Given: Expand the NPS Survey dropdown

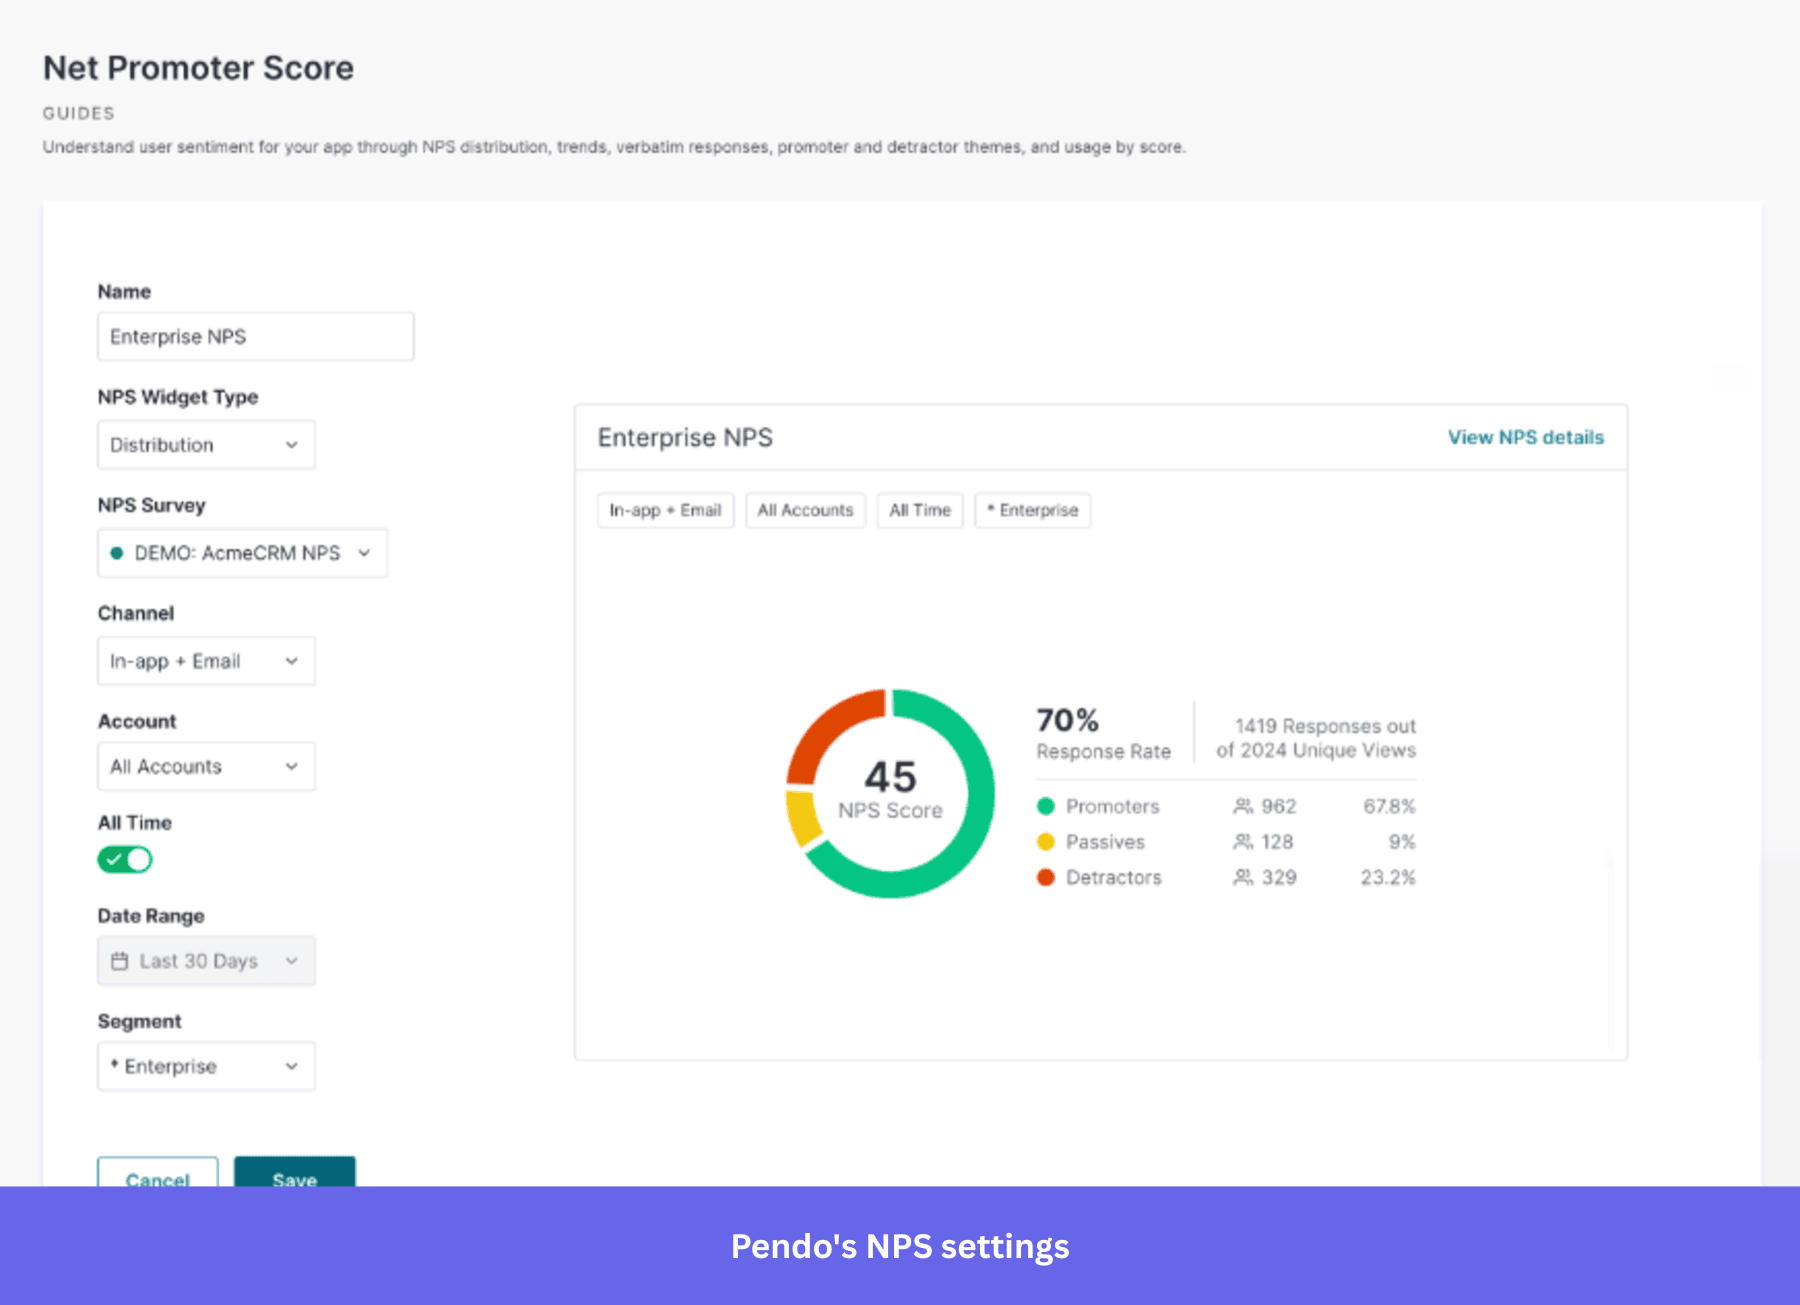Looking at the screenshot, I should point(242,553).
